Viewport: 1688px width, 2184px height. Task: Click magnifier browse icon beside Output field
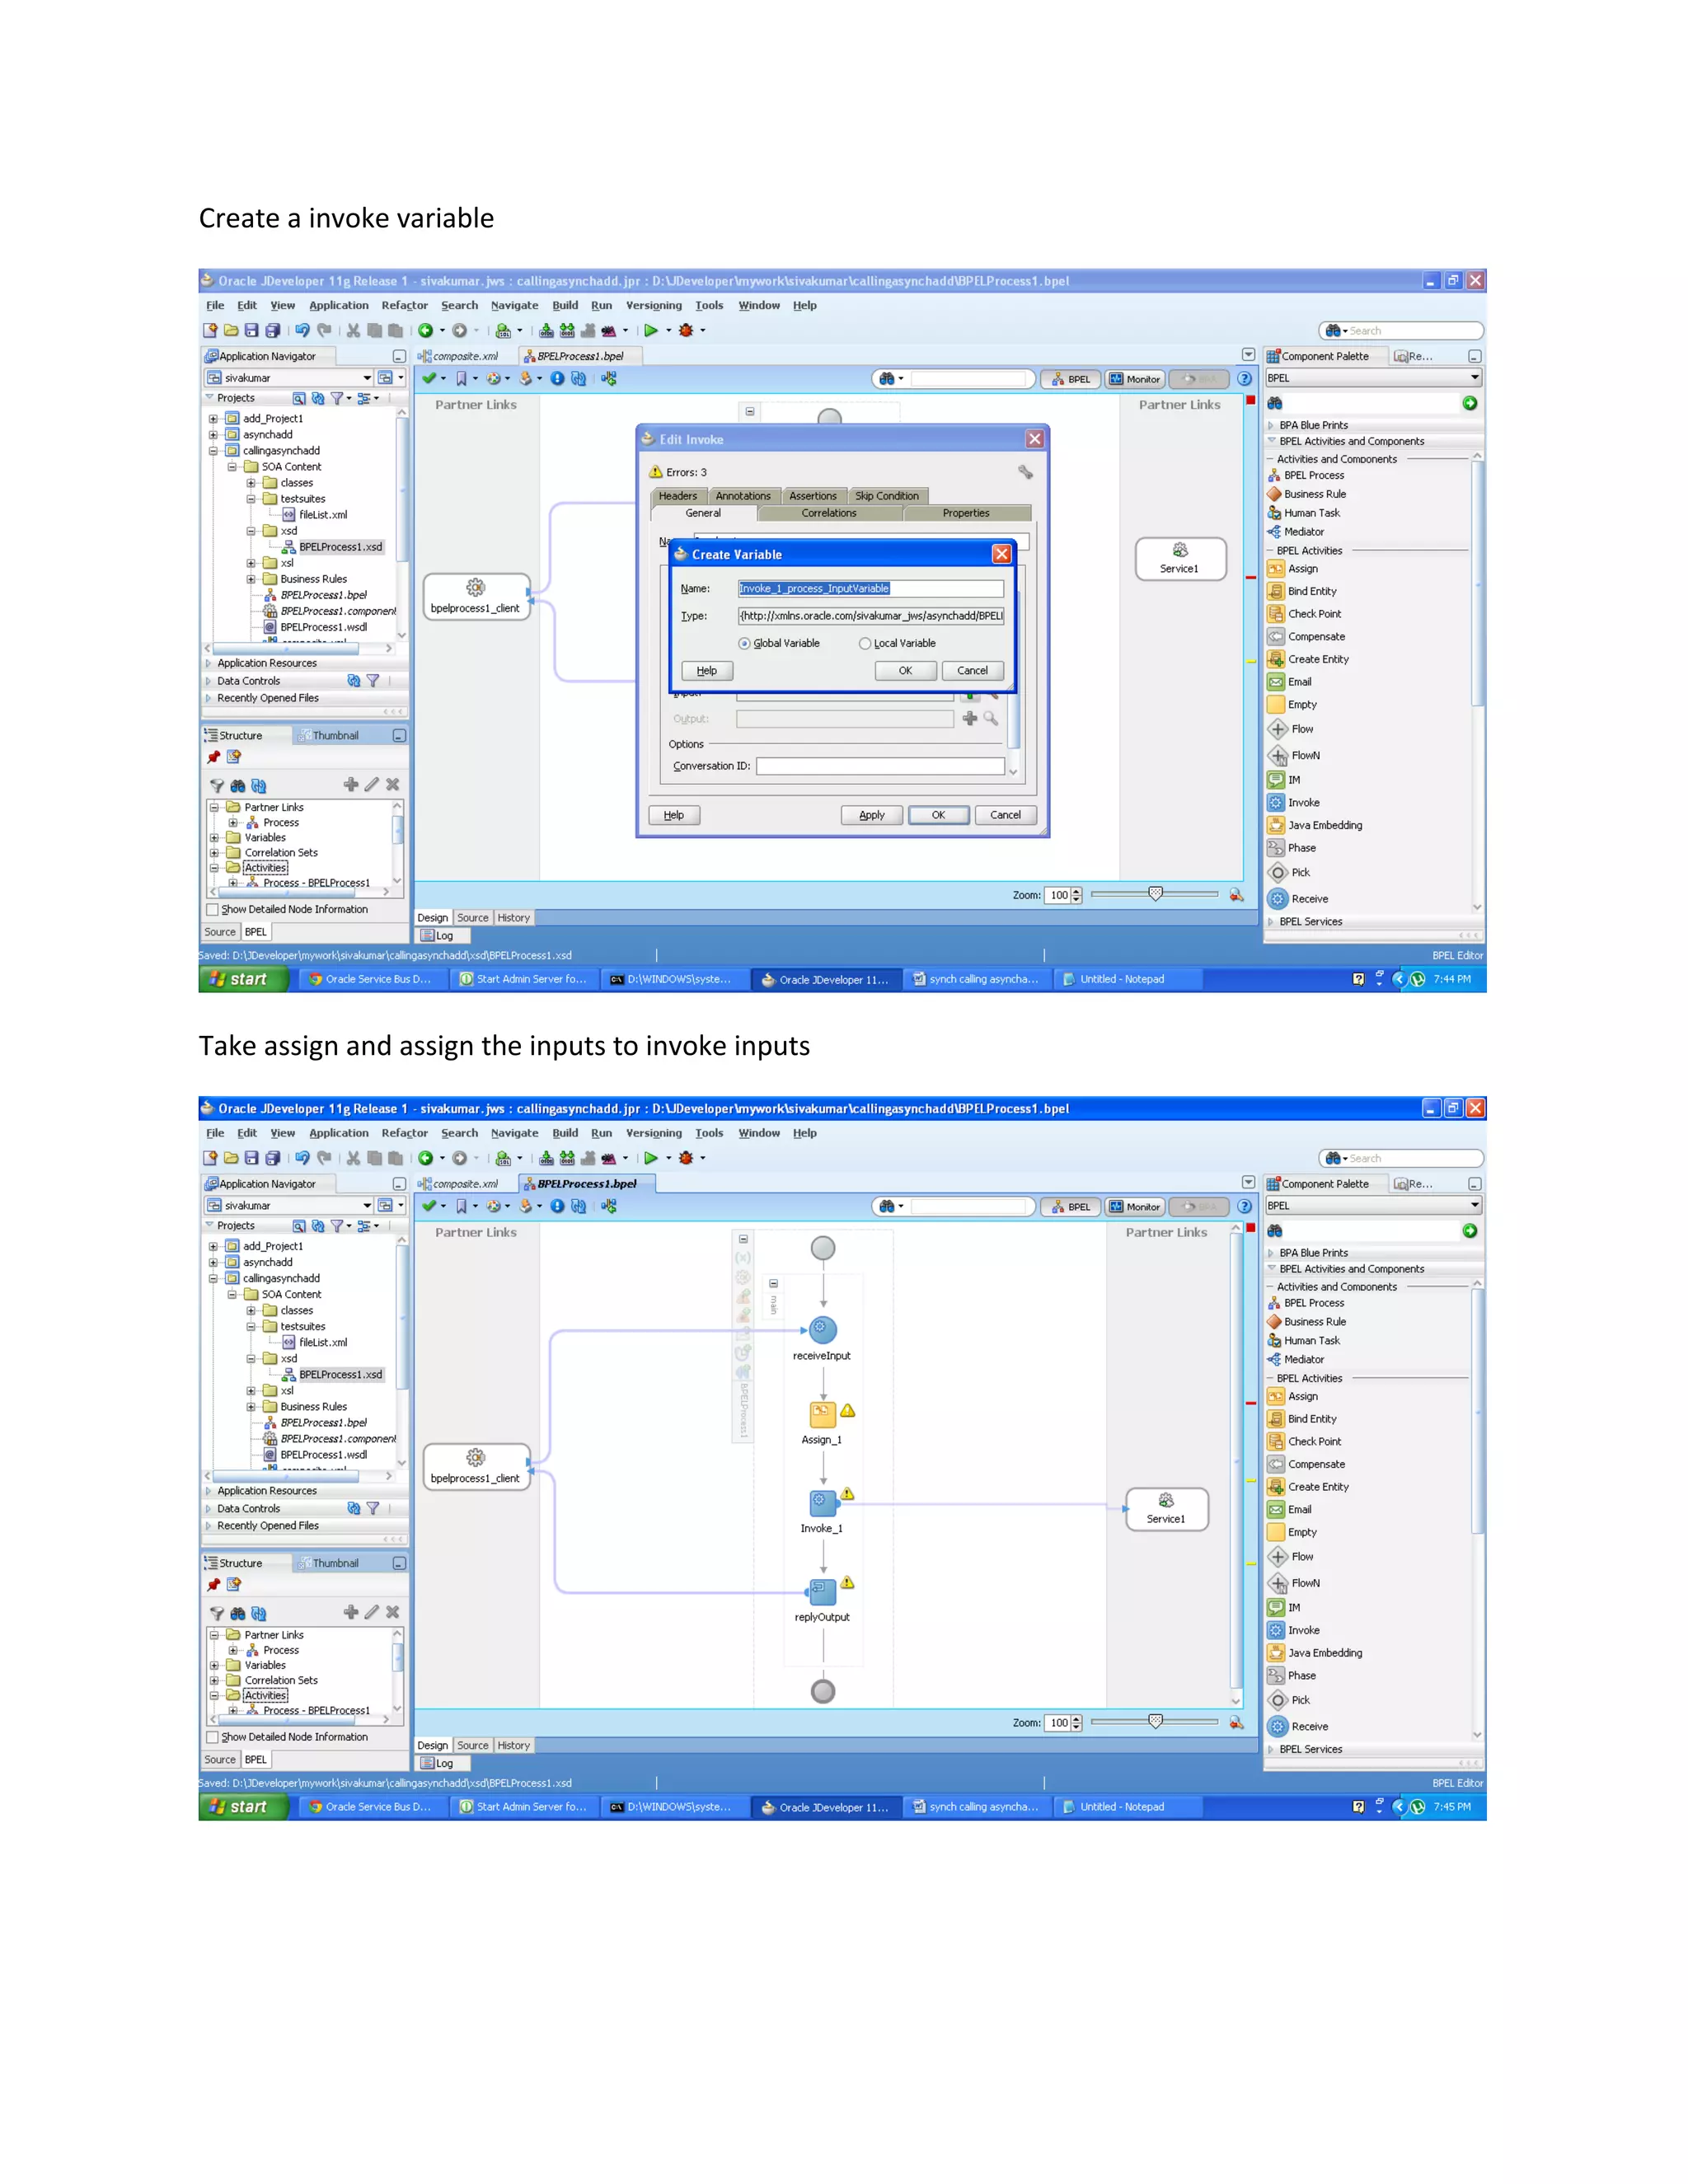coord(991,718)
